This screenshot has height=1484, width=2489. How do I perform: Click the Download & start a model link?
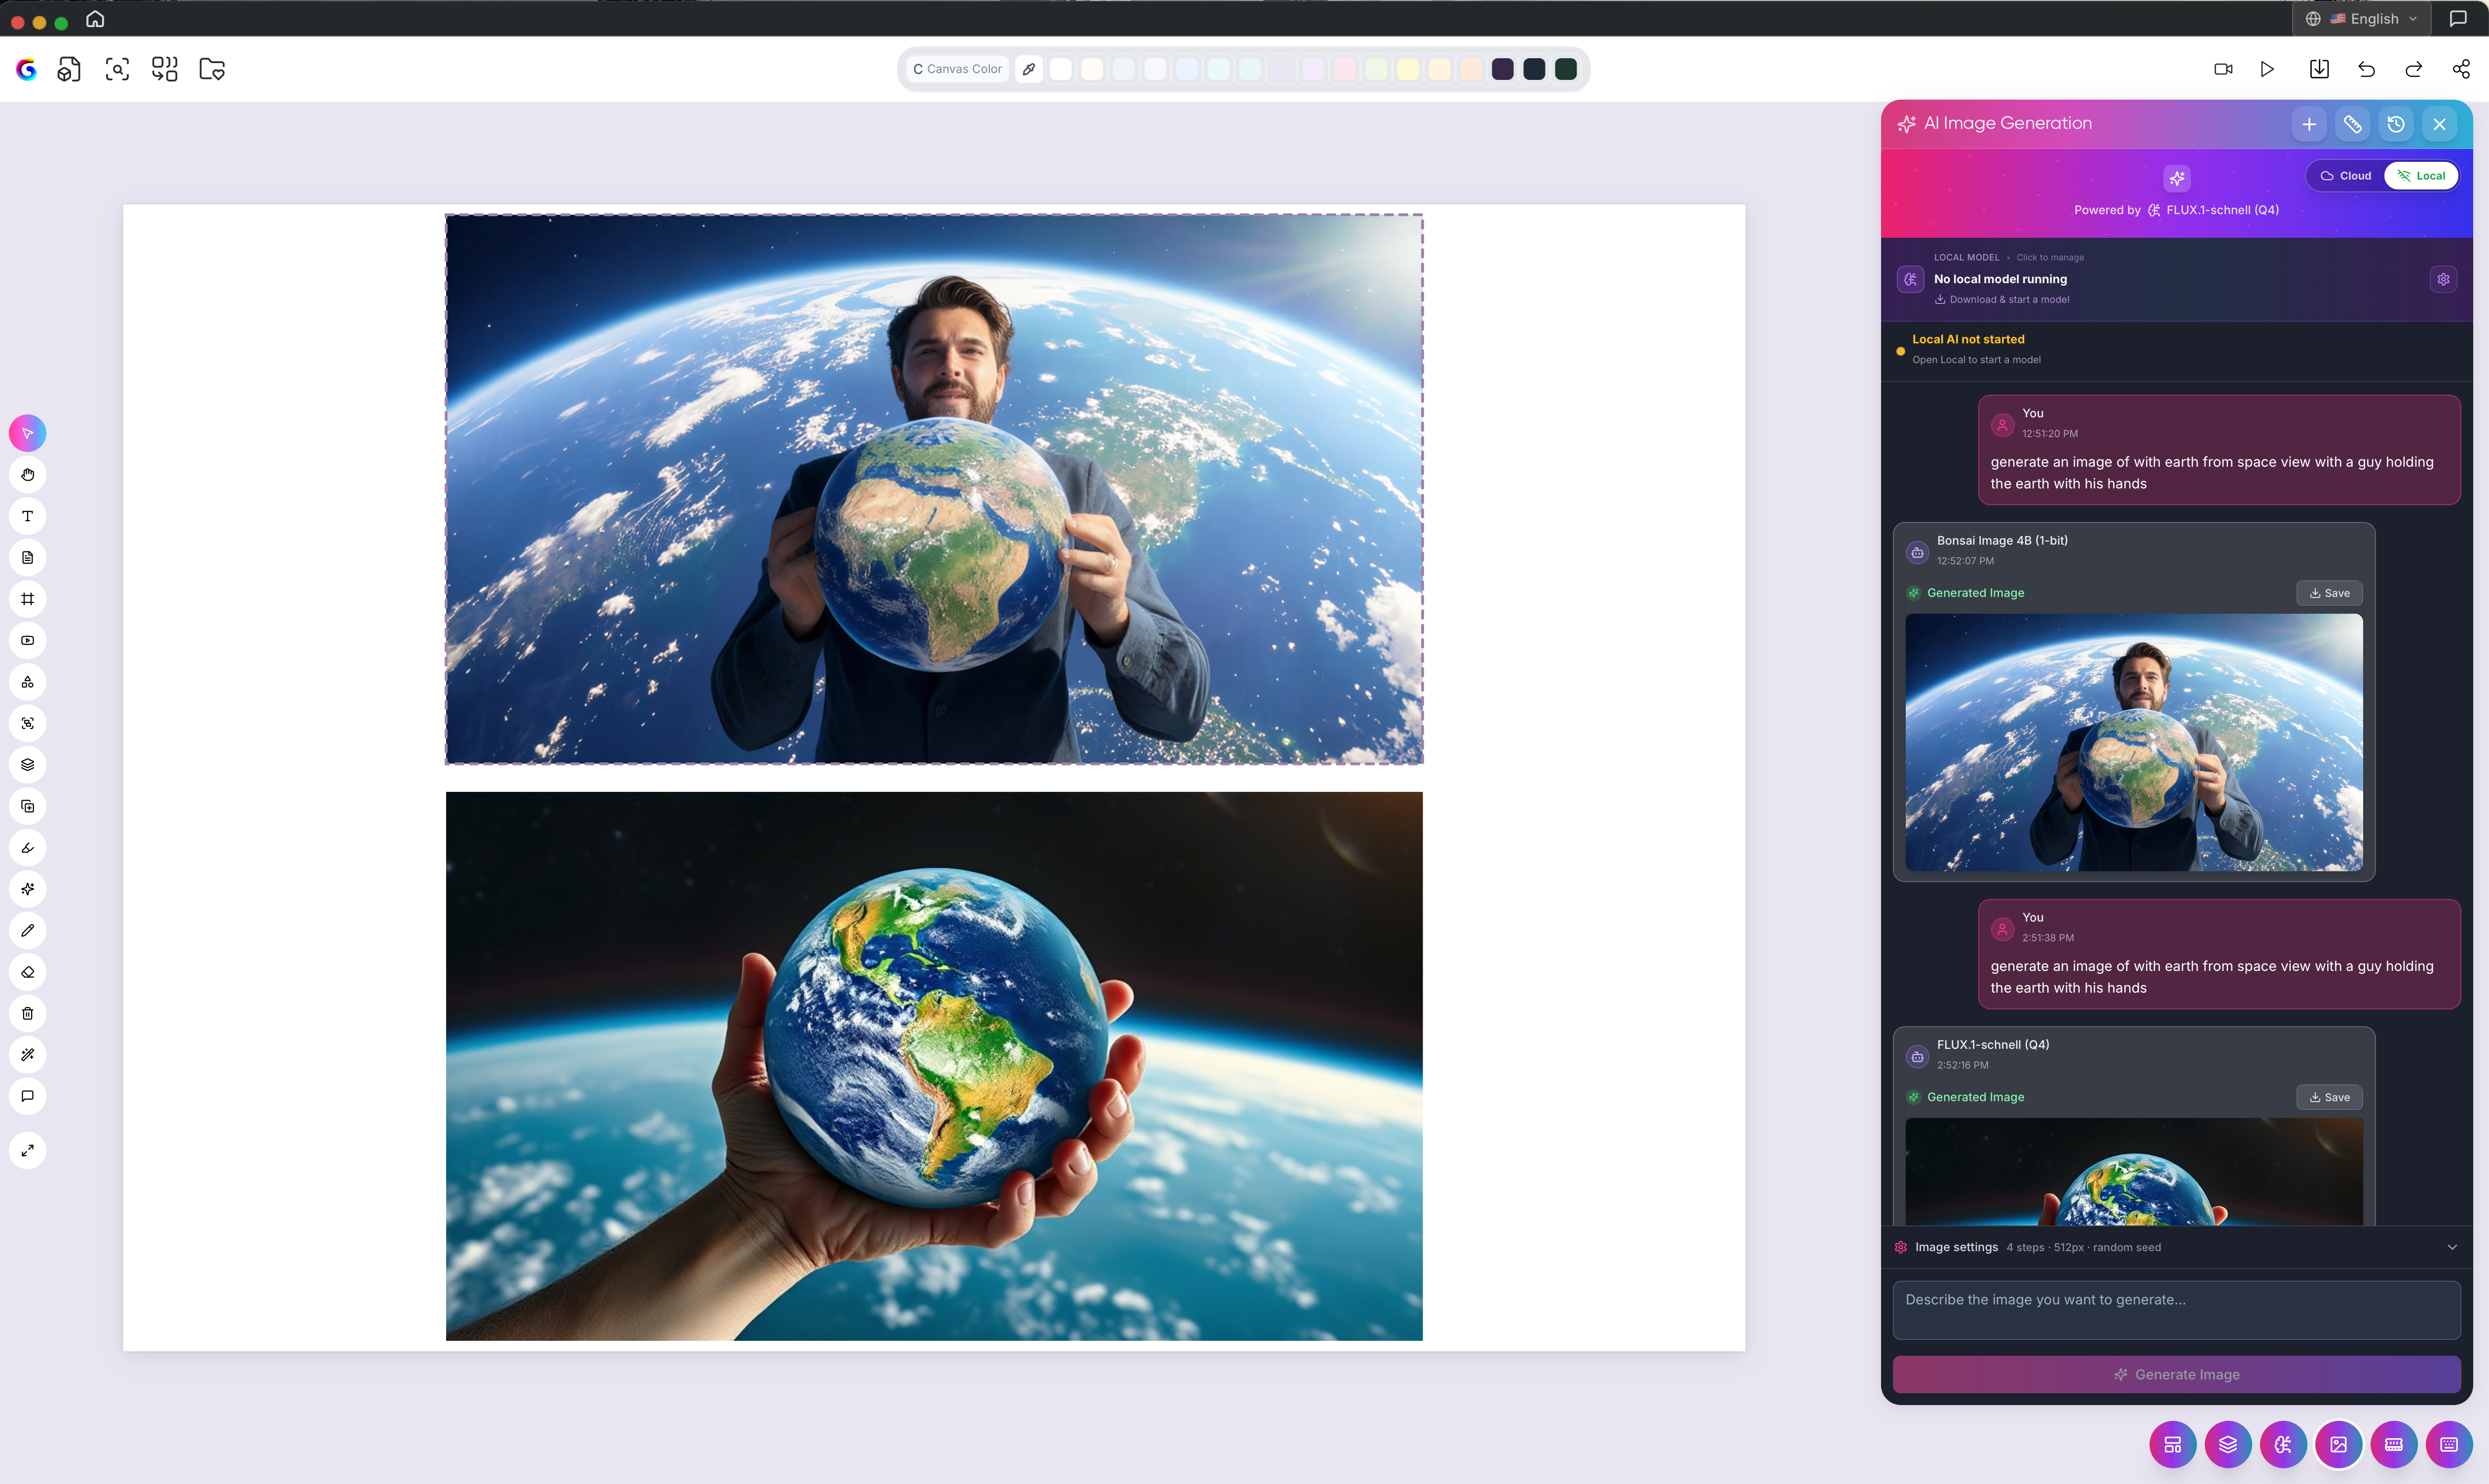click(2002, 300)
